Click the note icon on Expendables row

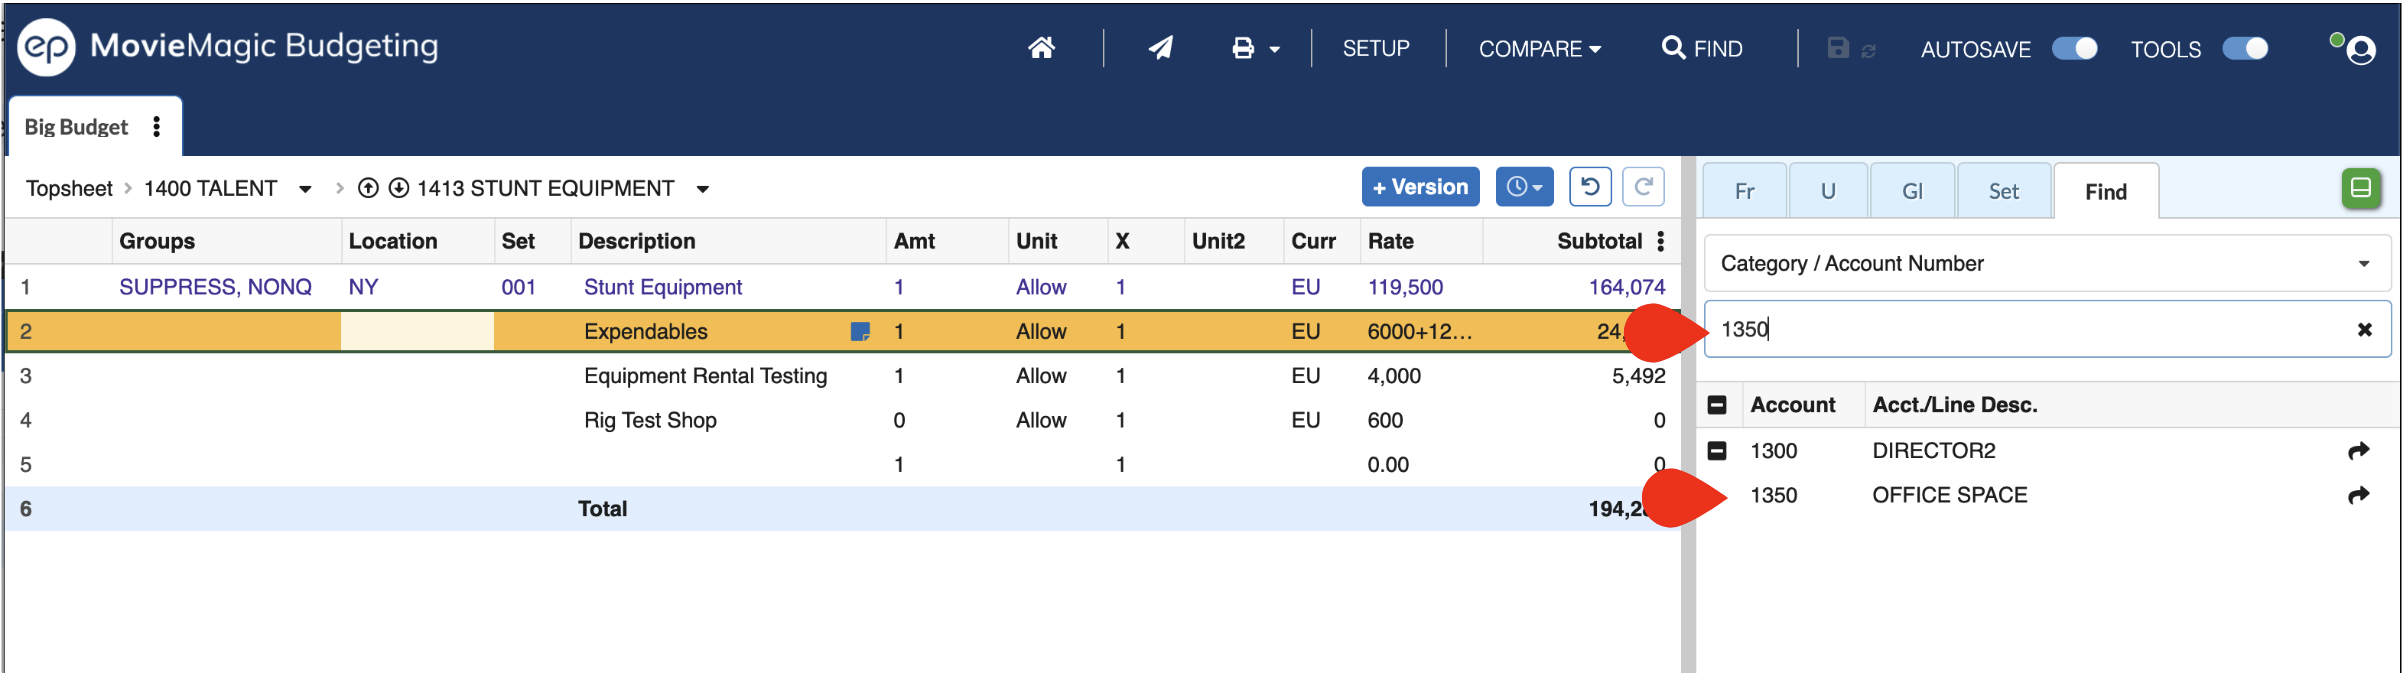coord(859,331)
